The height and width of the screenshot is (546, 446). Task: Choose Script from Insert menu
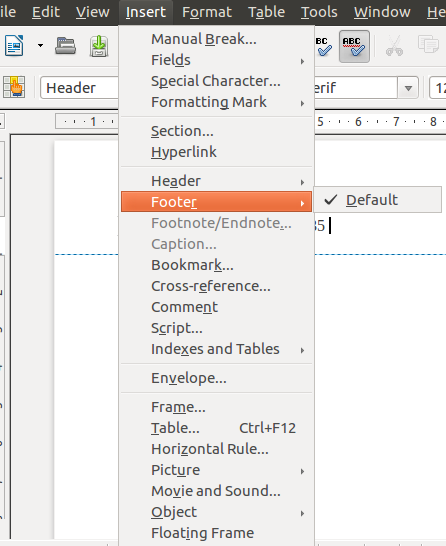(x=216, y=328)
